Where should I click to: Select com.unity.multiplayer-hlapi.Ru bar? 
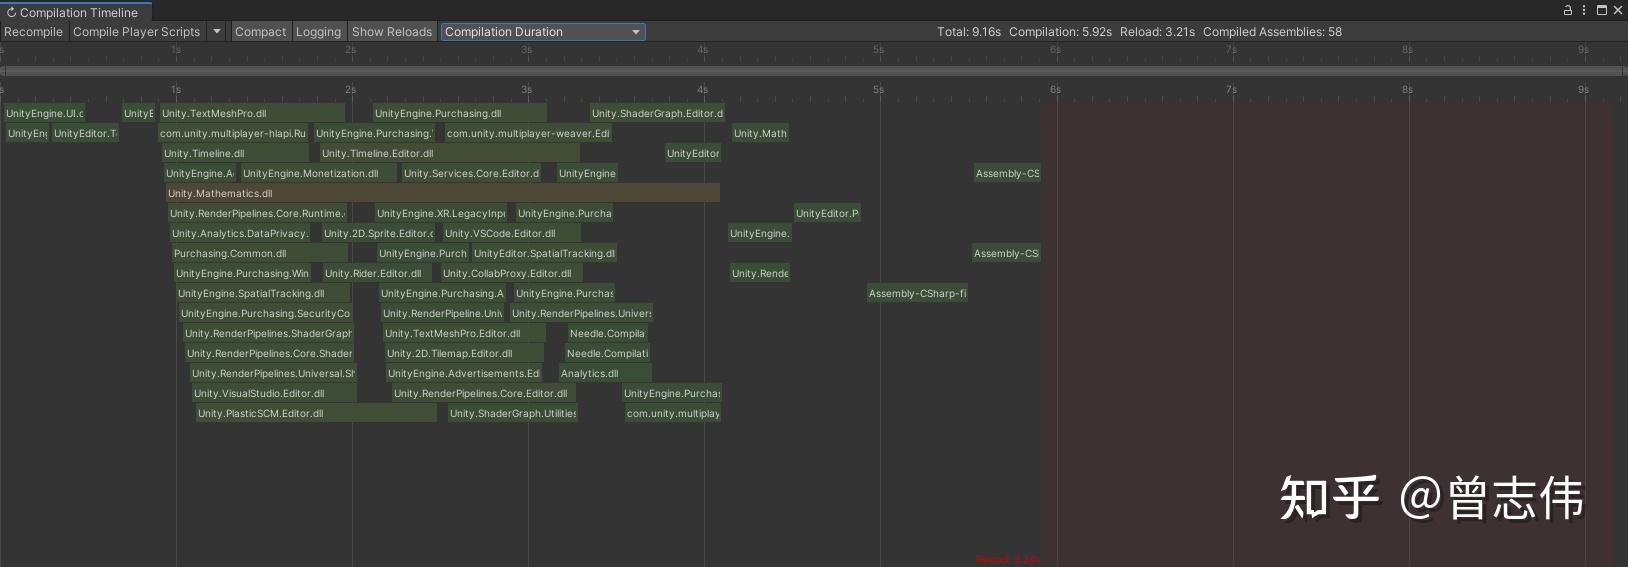233,133
